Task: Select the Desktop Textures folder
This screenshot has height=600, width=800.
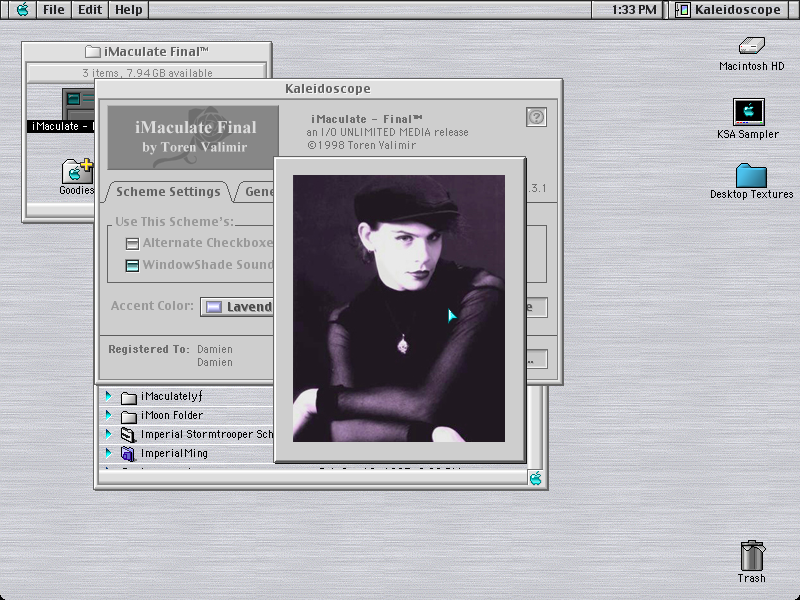Action: (x=751, y=175)
